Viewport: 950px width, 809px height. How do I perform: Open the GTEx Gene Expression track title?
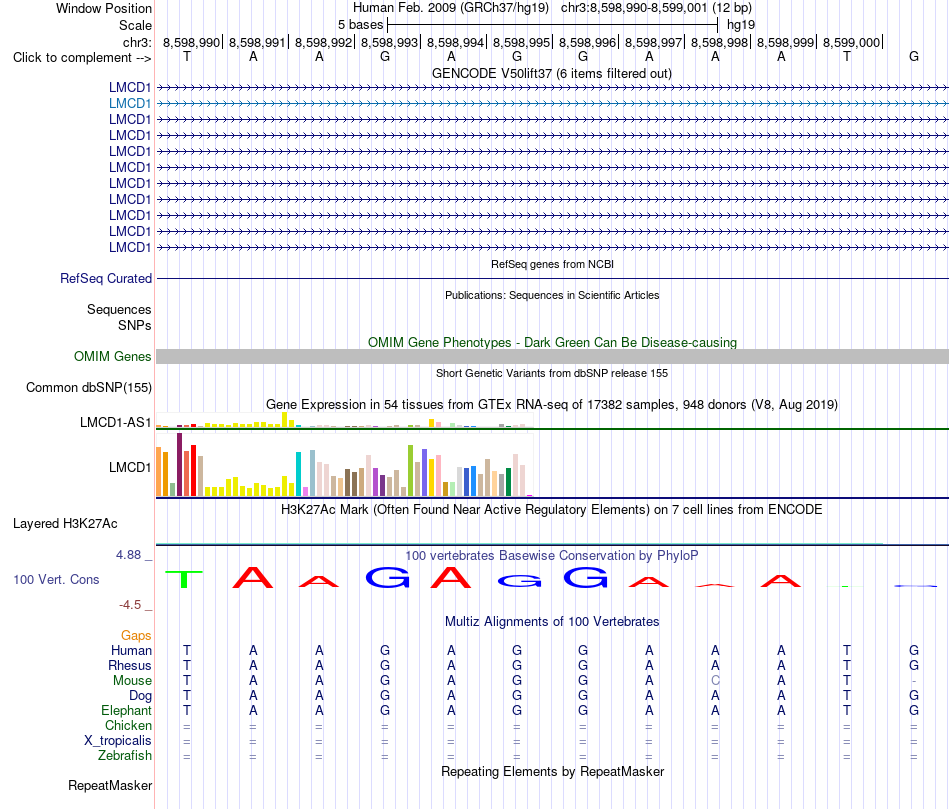point(552,404)
